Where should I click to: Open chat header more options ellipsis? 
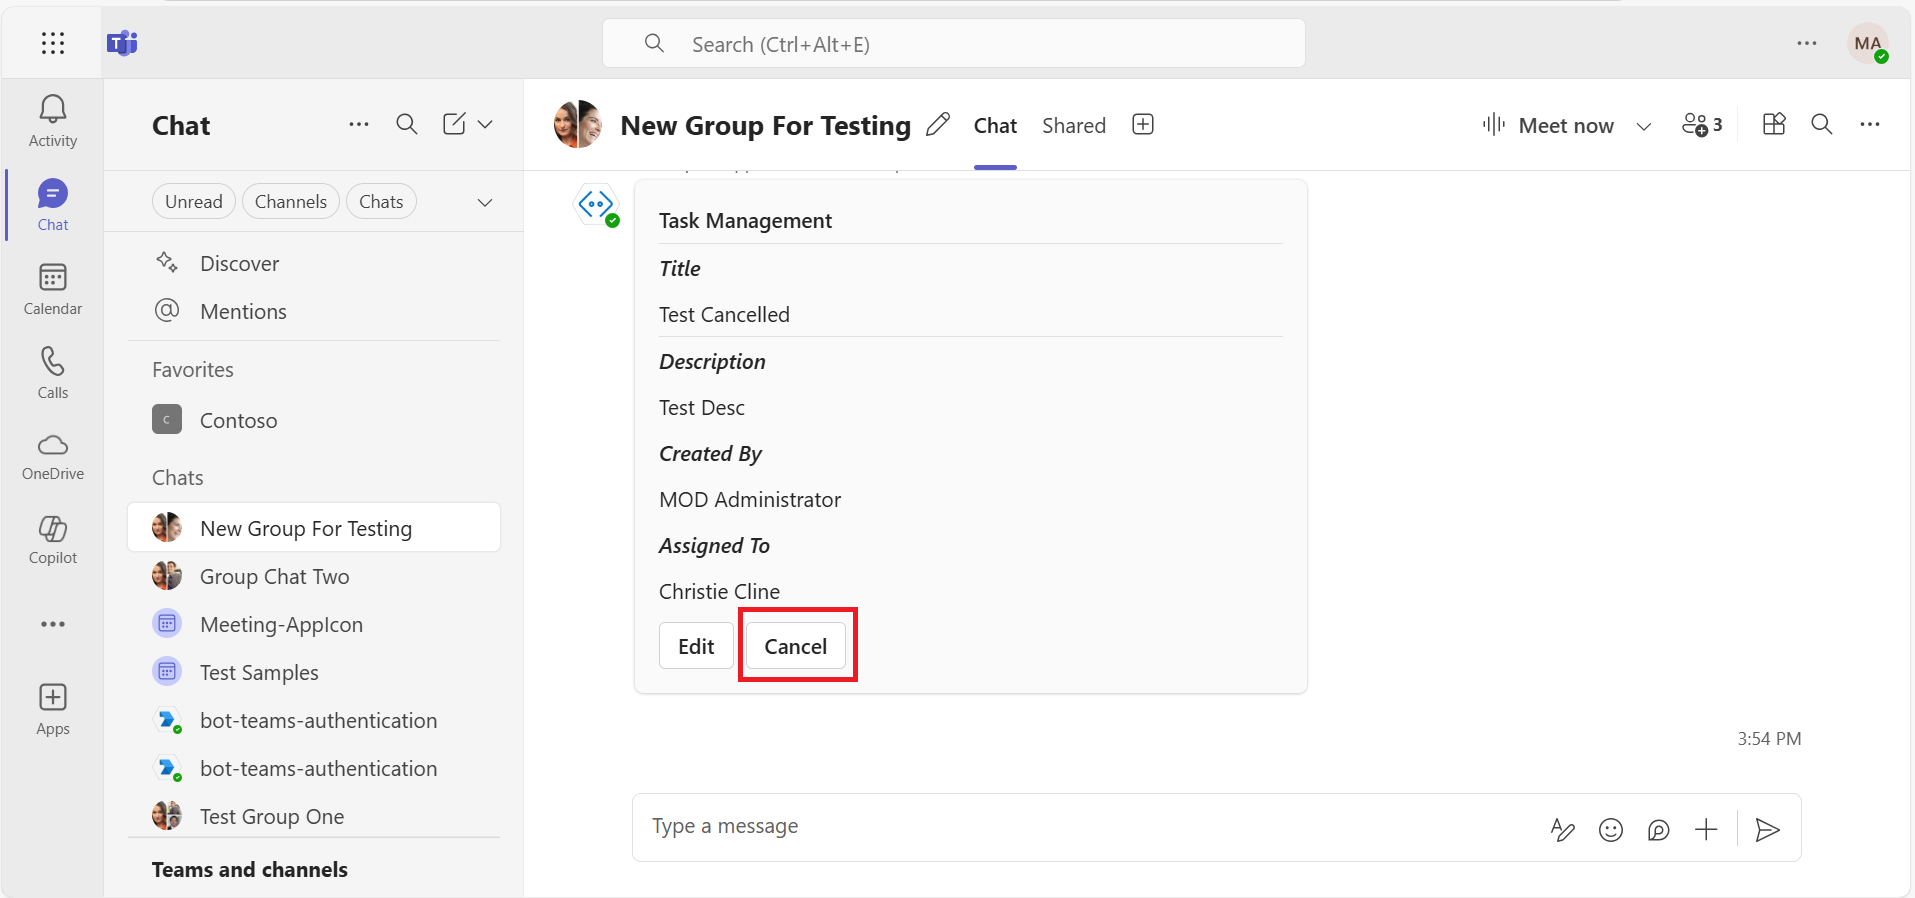[1870, 124]
